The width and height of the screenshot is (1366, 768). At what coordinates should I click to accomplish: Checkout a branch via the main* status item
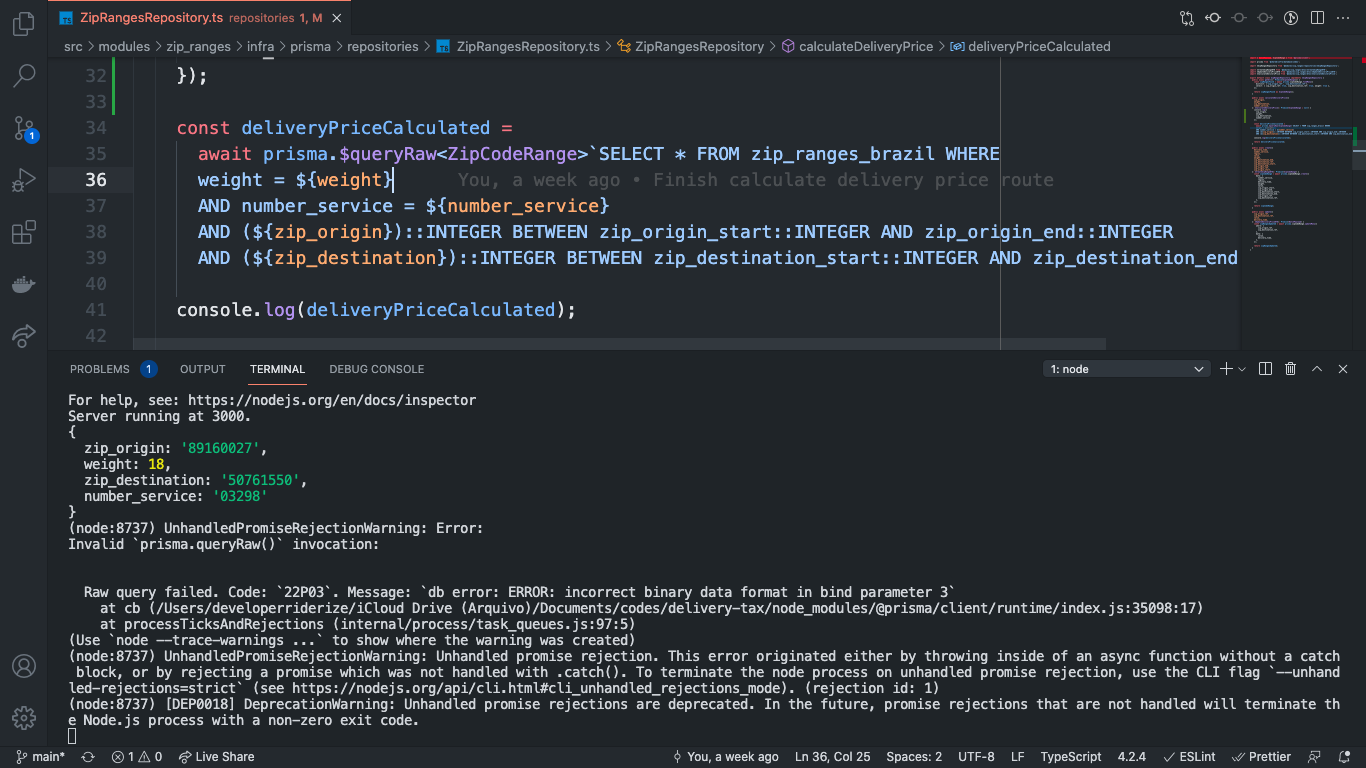[x=40, y=757]
